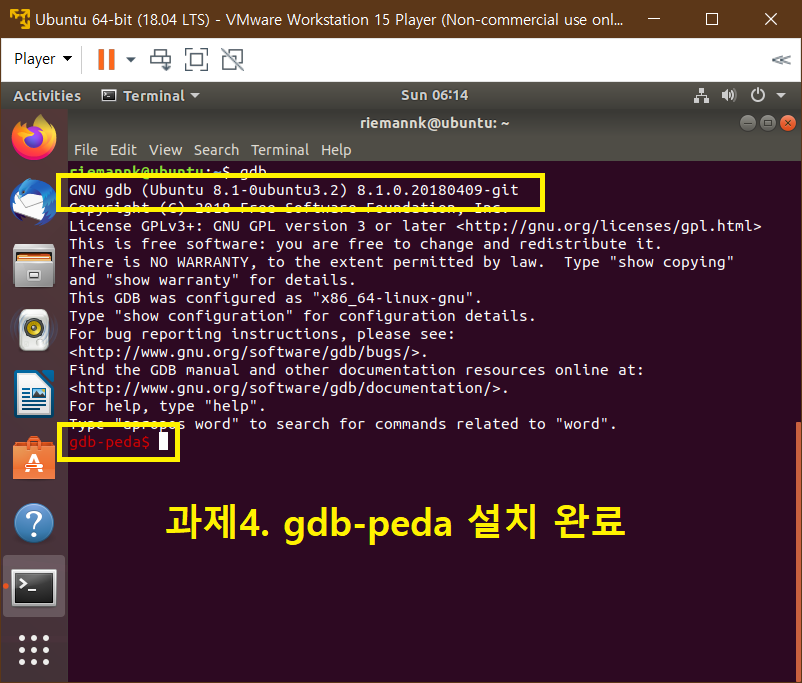Image resolution: width=802 pixels, height=683 pixels.
Task: Open the Help menu in Terminal
Action: pyautogui.click(x=336, y=150)
